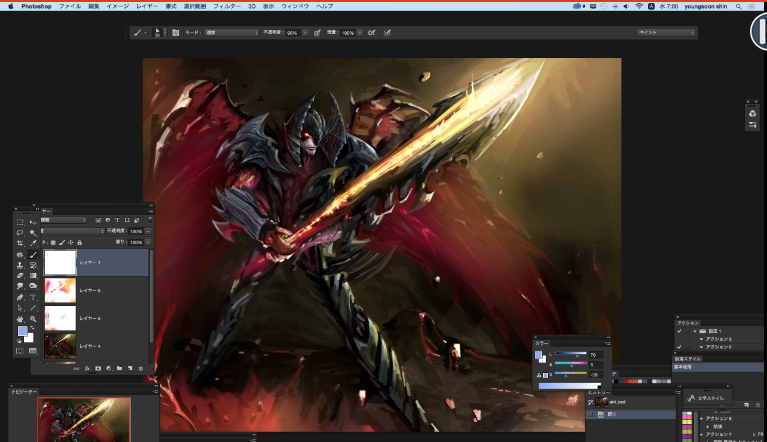Viewport: 767px width, 442px height.
Task: Select the Horizontal Type tool
Action: pyautogui.click(x=33, y=297)
